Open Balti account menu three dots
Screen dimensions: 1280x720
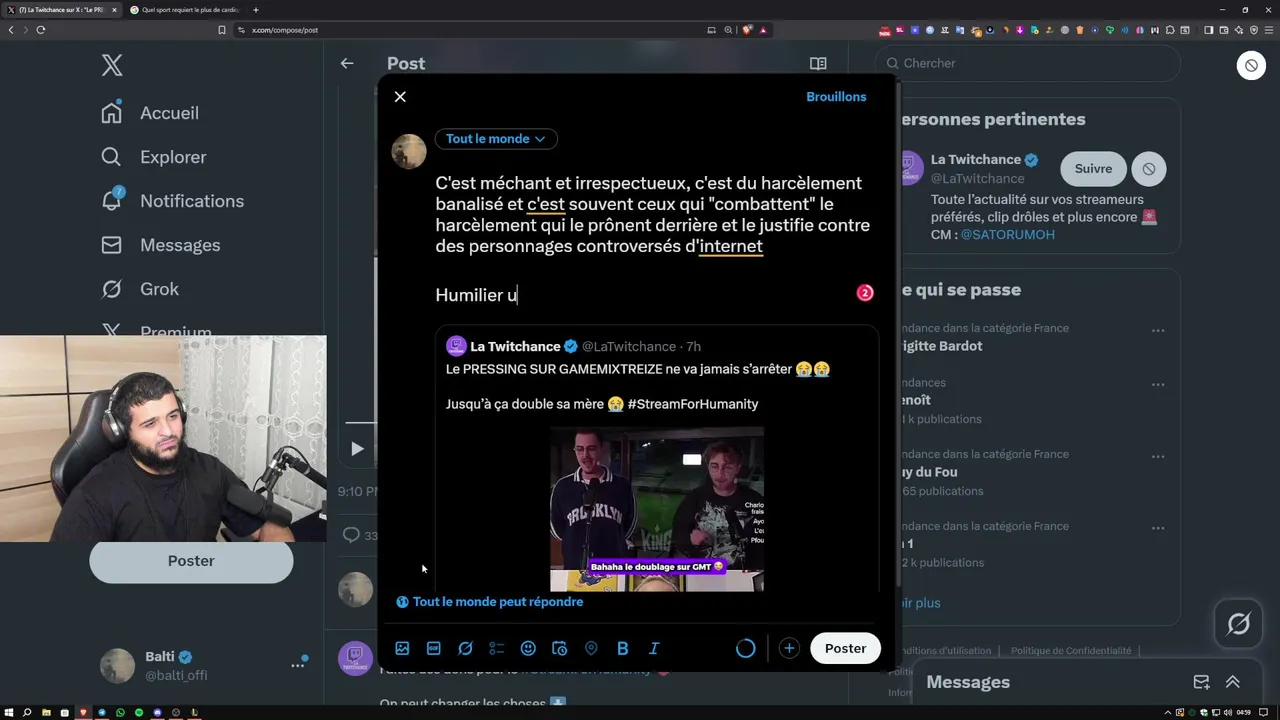(297, 665)
